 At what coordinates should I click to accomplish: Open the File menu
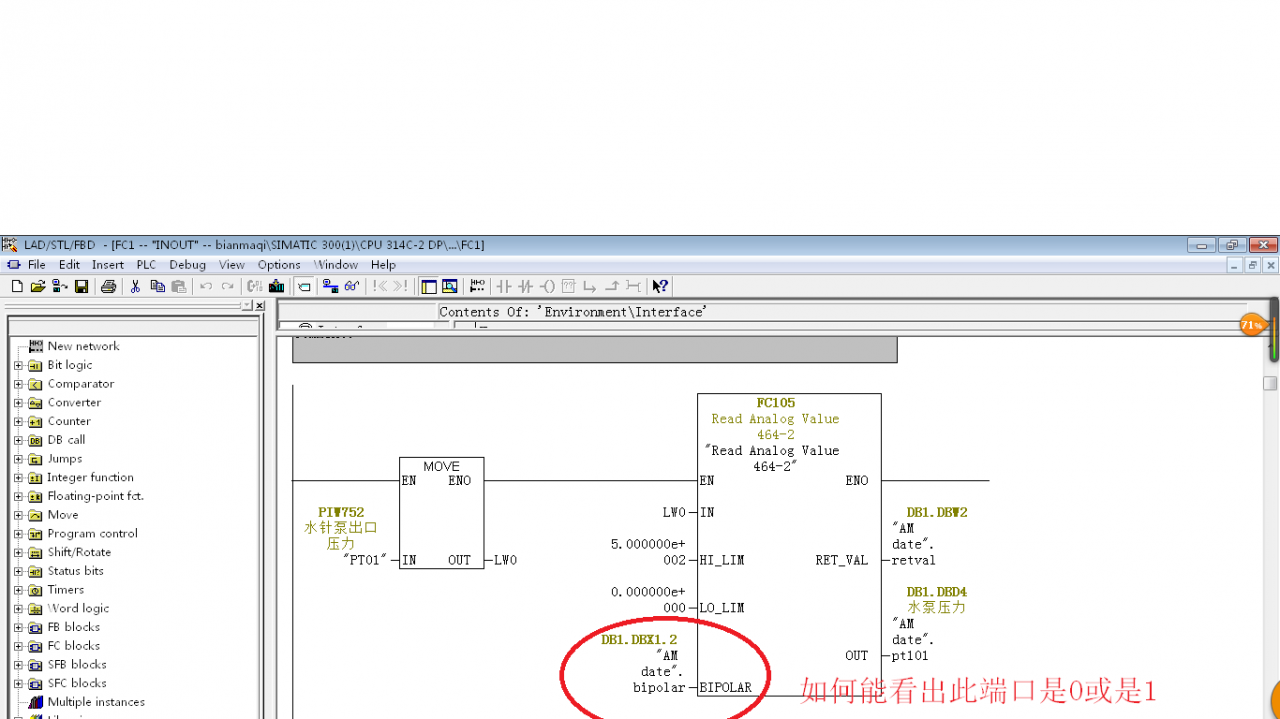point(37,265)
